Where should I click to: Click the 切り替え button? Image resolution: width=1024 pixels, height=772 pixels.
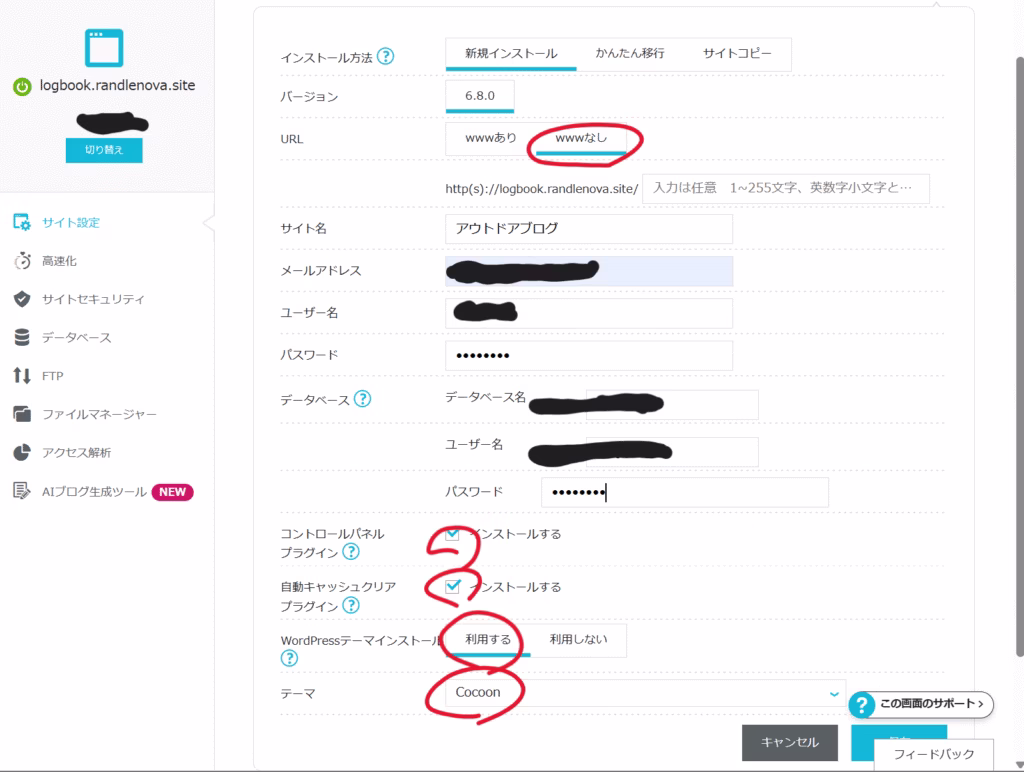pos(104,150)
